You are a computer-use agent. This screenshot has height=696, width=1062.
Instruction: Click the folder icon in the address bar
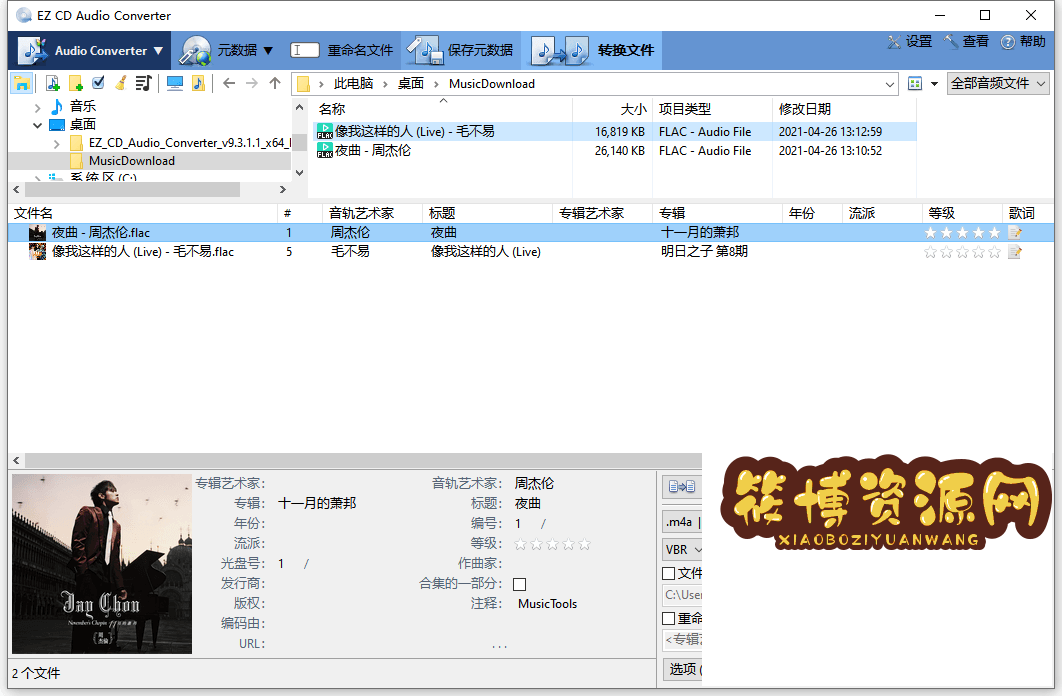click(x=303, y=84)
